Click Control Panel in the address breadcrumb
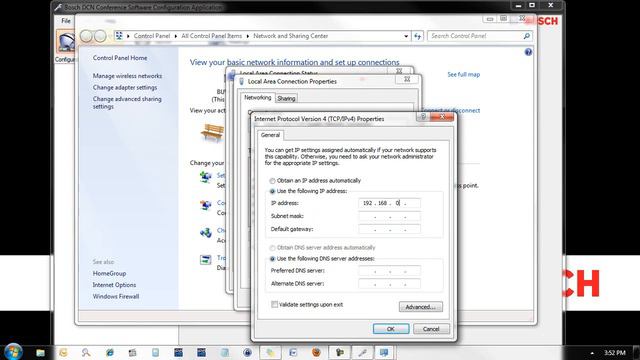The height and width of the screenshot is (360, 640). tap(151, 36)
